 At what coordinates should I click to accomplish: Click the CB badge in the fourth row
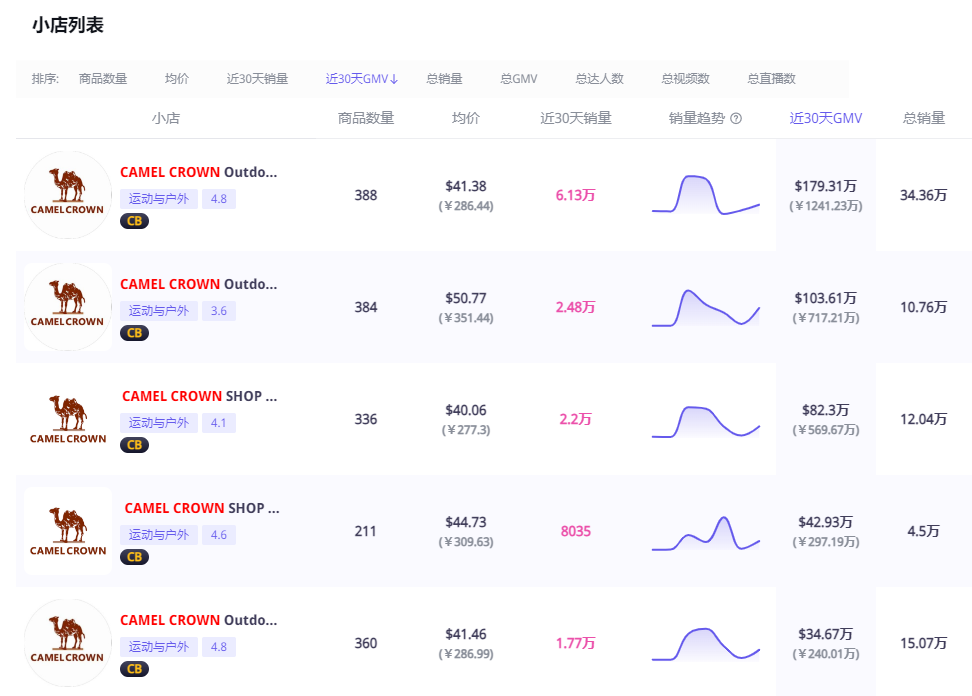click(134, 557)
